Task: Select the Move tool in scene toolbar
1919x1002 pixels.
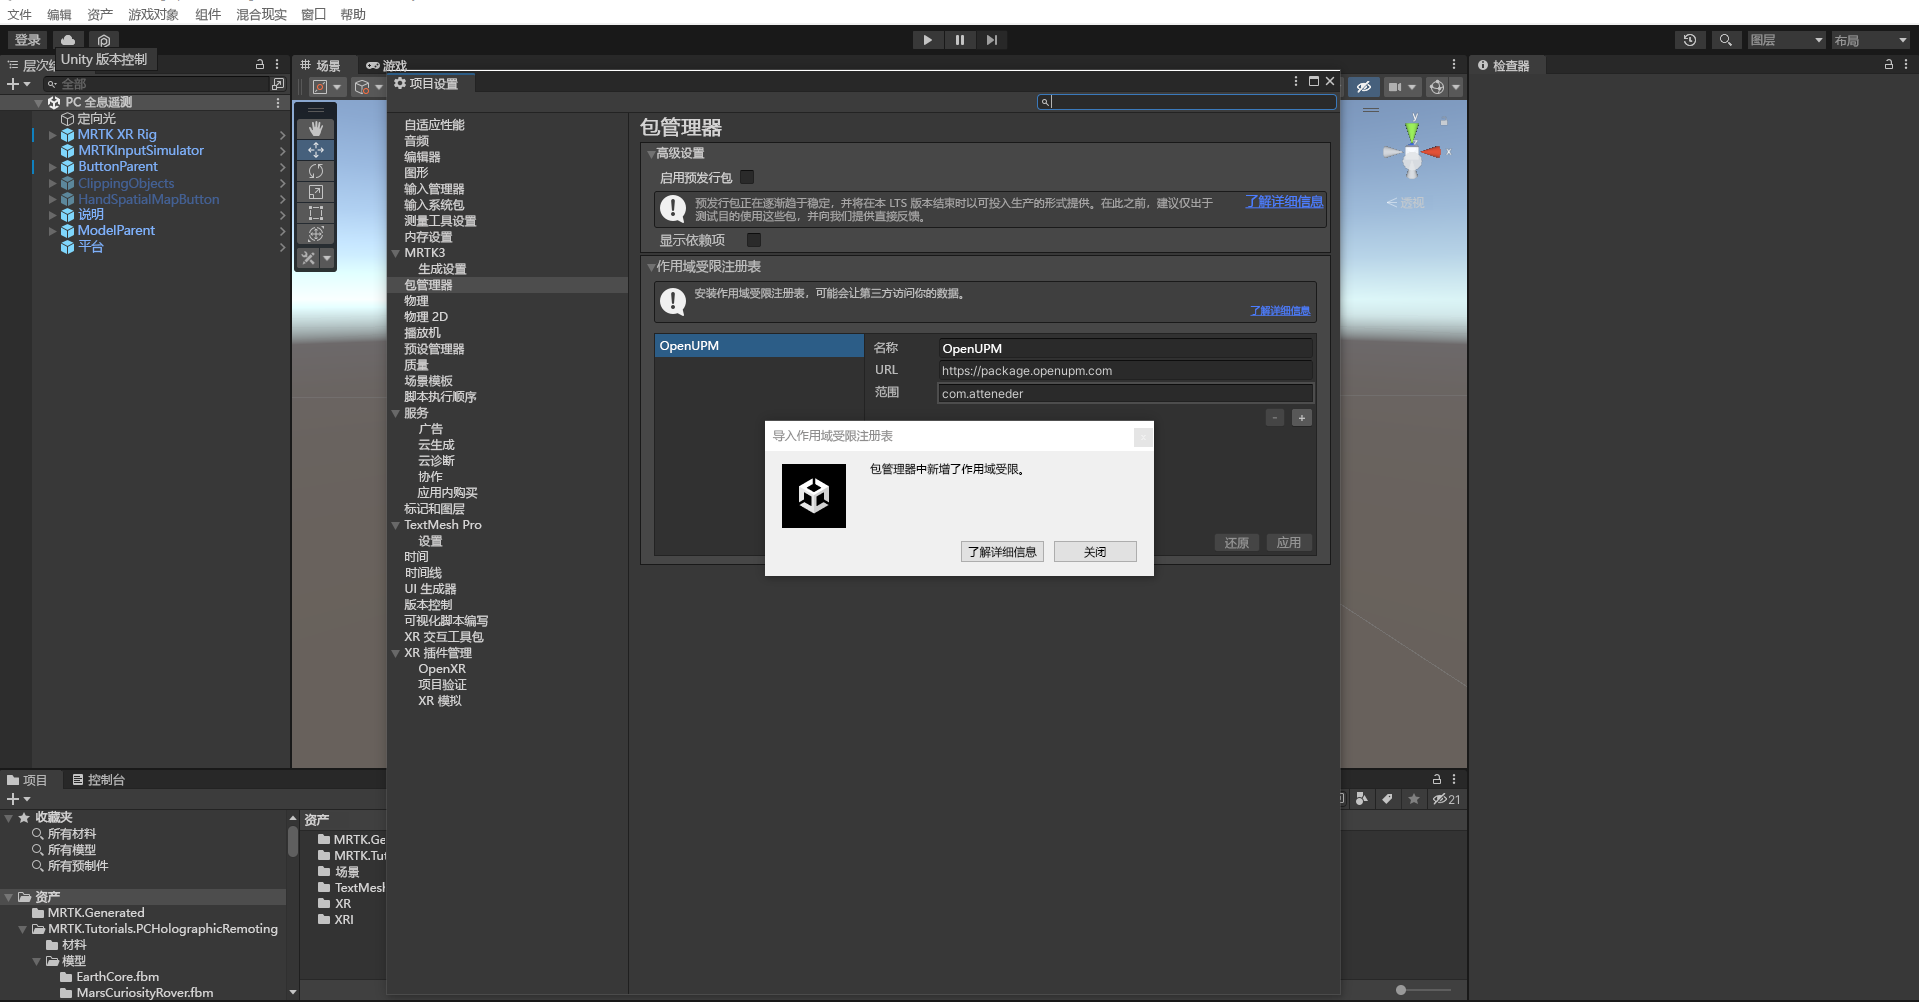Action: click(x=315, y=150)
